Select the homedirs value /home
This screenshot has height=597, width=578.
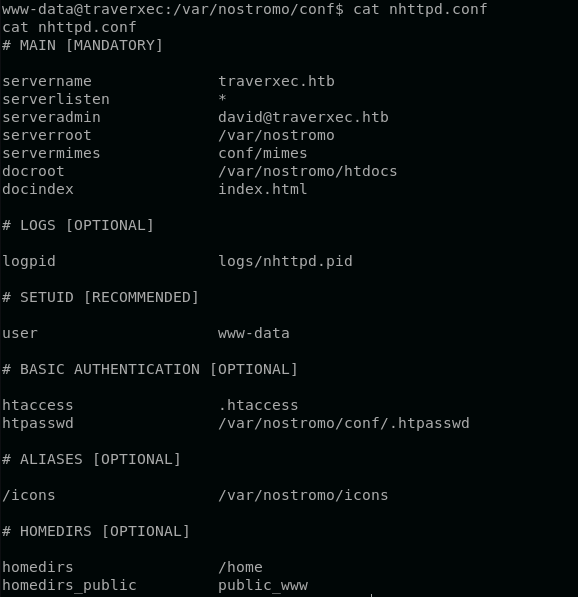click(x=240, y=567)
